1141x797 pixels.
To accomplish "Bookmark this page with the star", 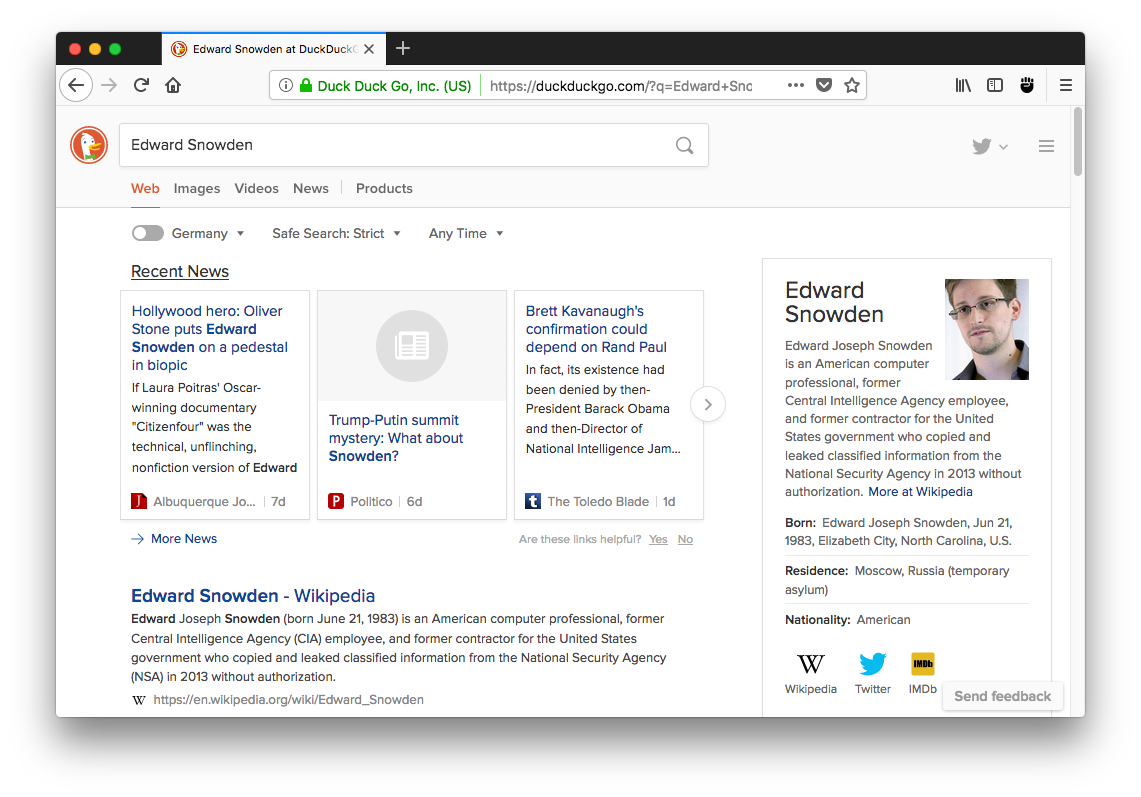I will pos(852,85).
